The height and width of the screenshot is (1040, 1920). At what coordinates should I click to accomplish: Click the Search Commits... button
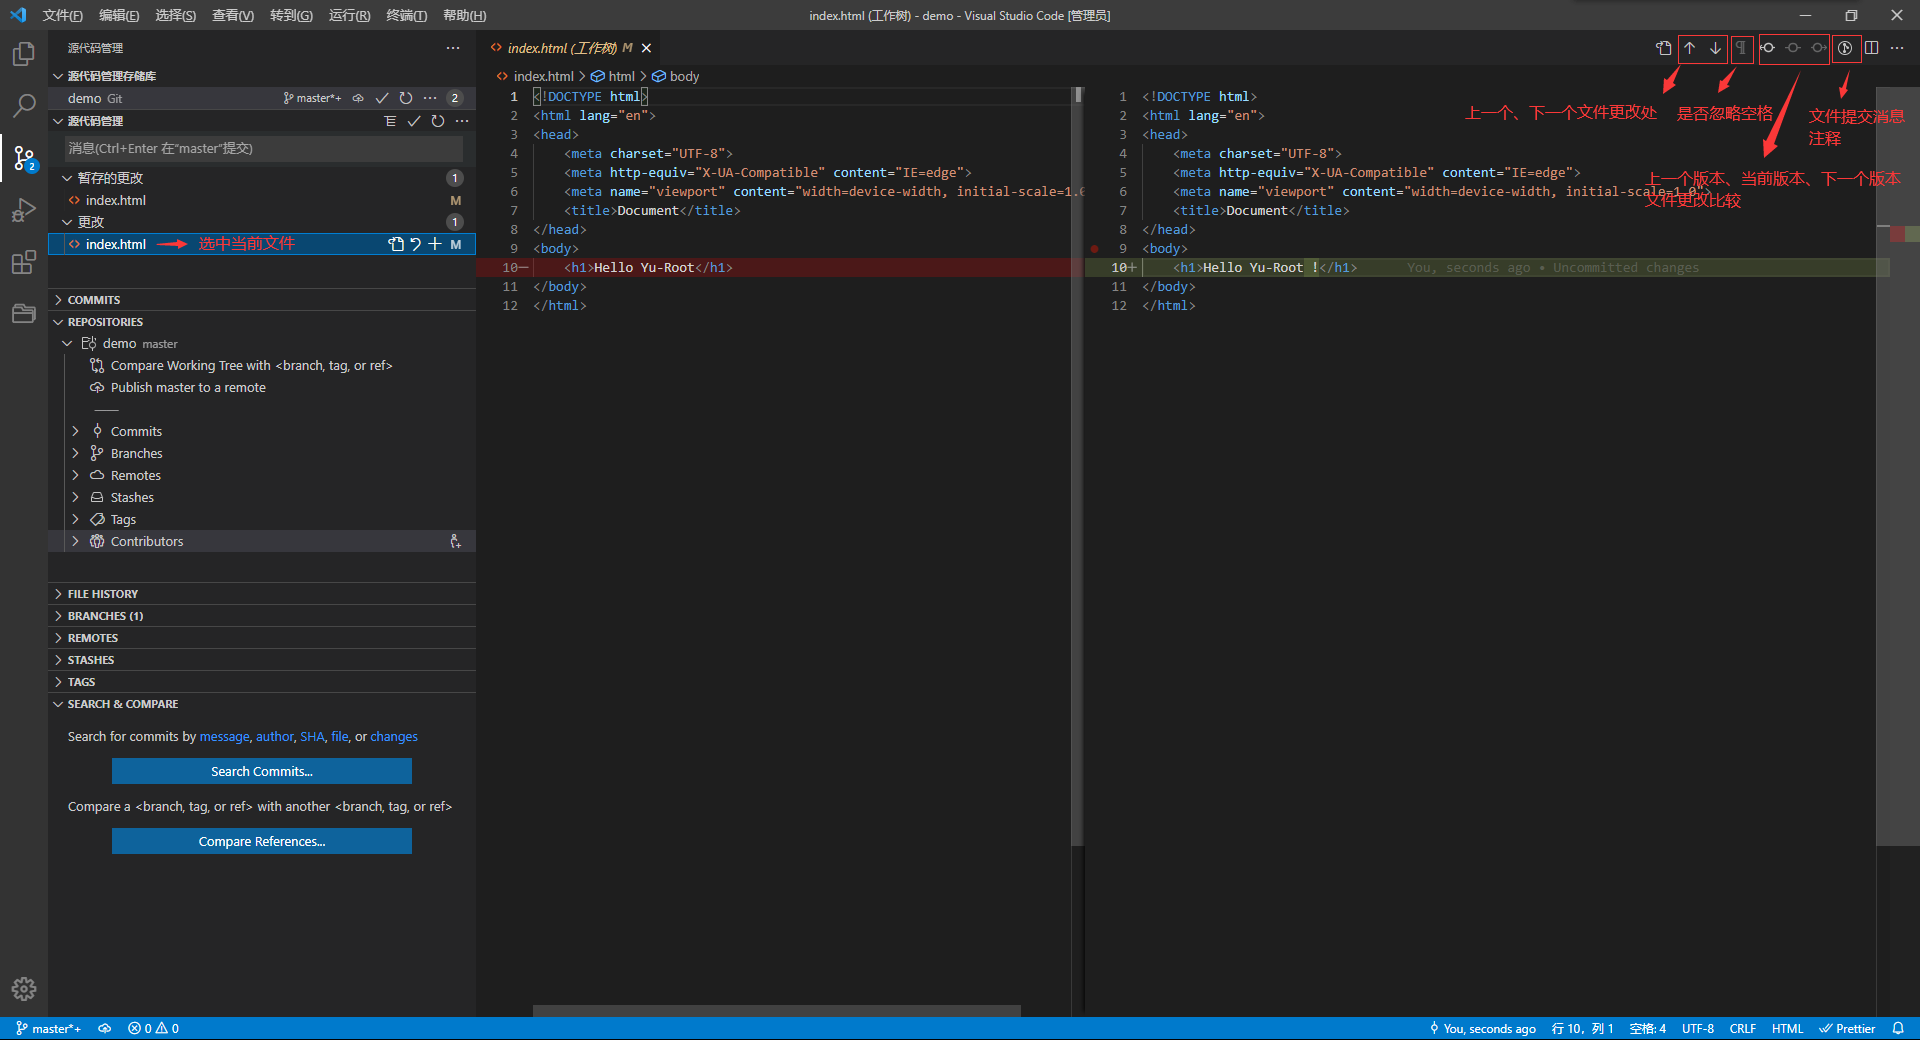point(262,771)
